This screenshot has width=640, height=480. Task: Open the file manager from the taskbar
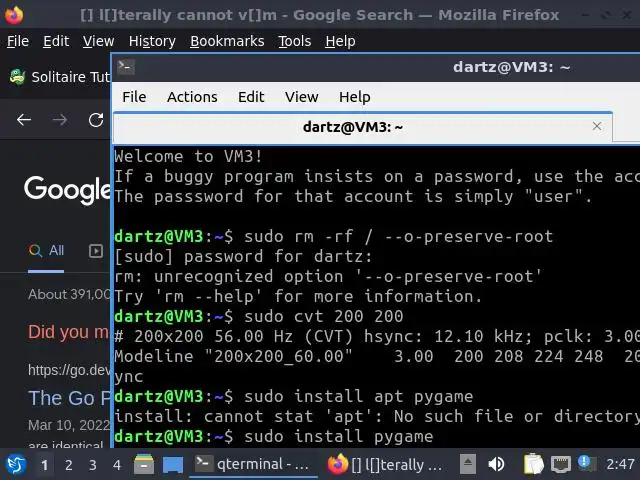[144, 464]
